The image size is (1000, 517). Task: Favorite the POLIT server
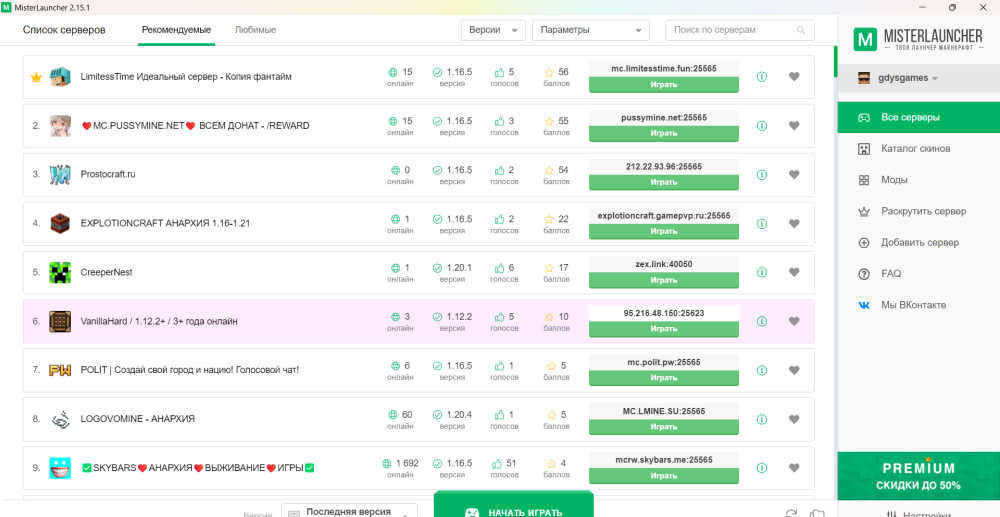point(794,370)
